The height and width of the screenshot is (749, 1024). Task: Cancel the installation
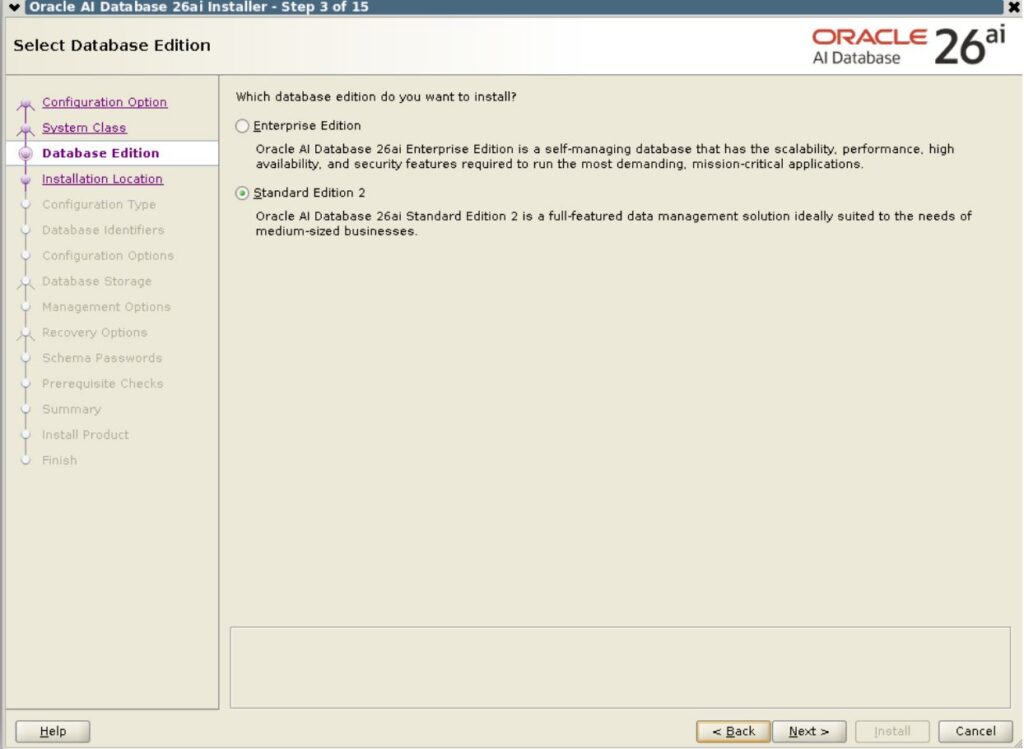pyautogui.click(x=975, y=731)
